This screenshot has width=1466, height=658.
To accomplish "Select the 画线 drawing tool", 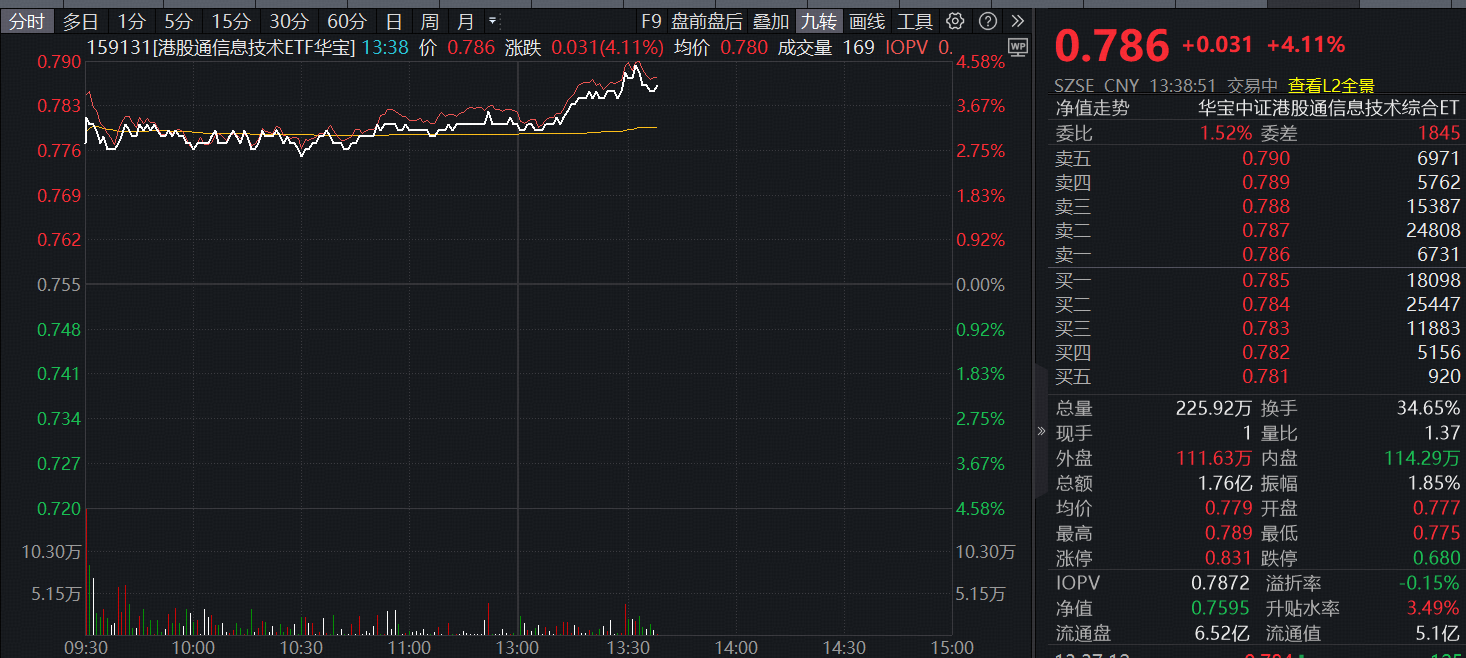I will 866,21.
